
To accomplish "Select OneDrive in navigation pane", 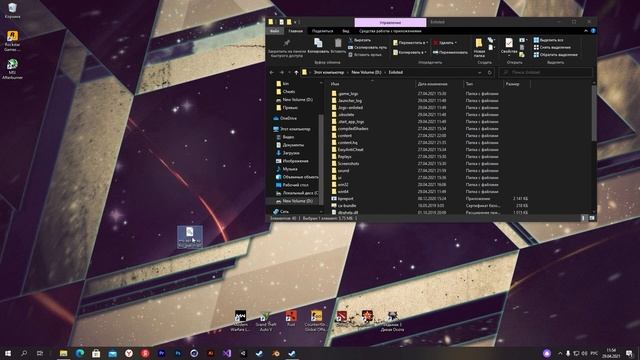I will pos(284,118).
